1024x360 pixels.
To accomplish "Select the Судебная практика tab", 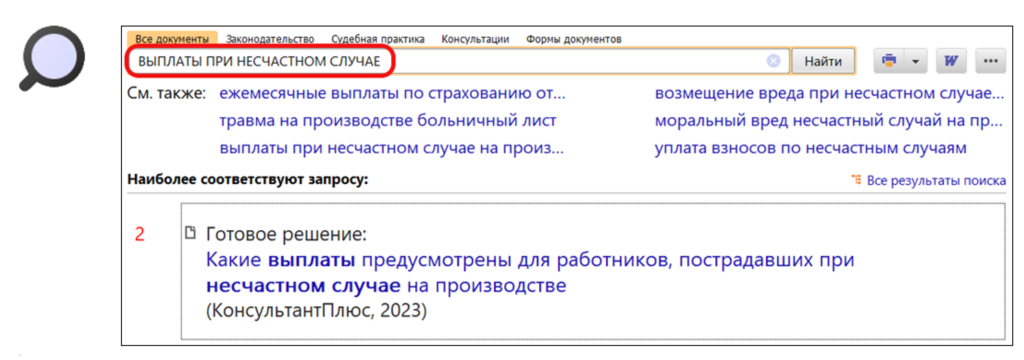I will coord(377,39).
